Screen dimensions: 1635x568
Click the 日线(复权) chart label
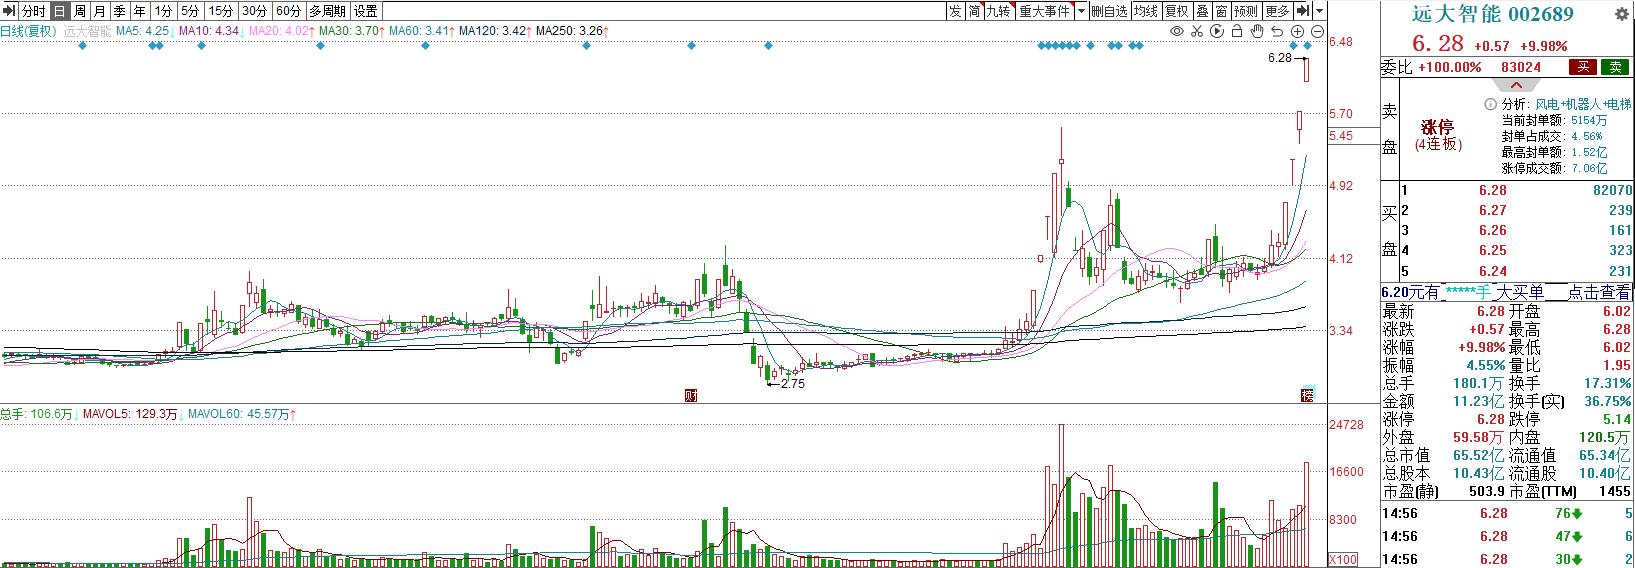point(29,31)
